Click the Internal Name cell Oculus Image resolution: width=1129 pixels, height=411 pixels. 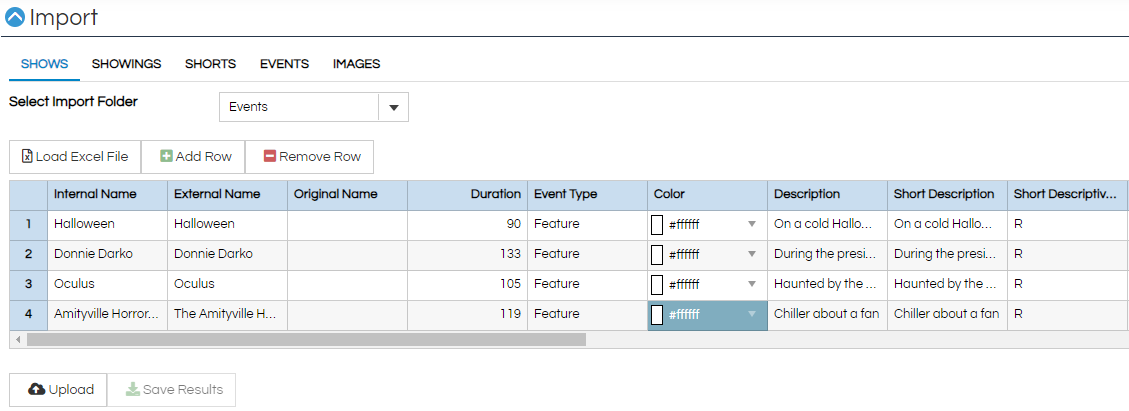(x=108, y=284)
